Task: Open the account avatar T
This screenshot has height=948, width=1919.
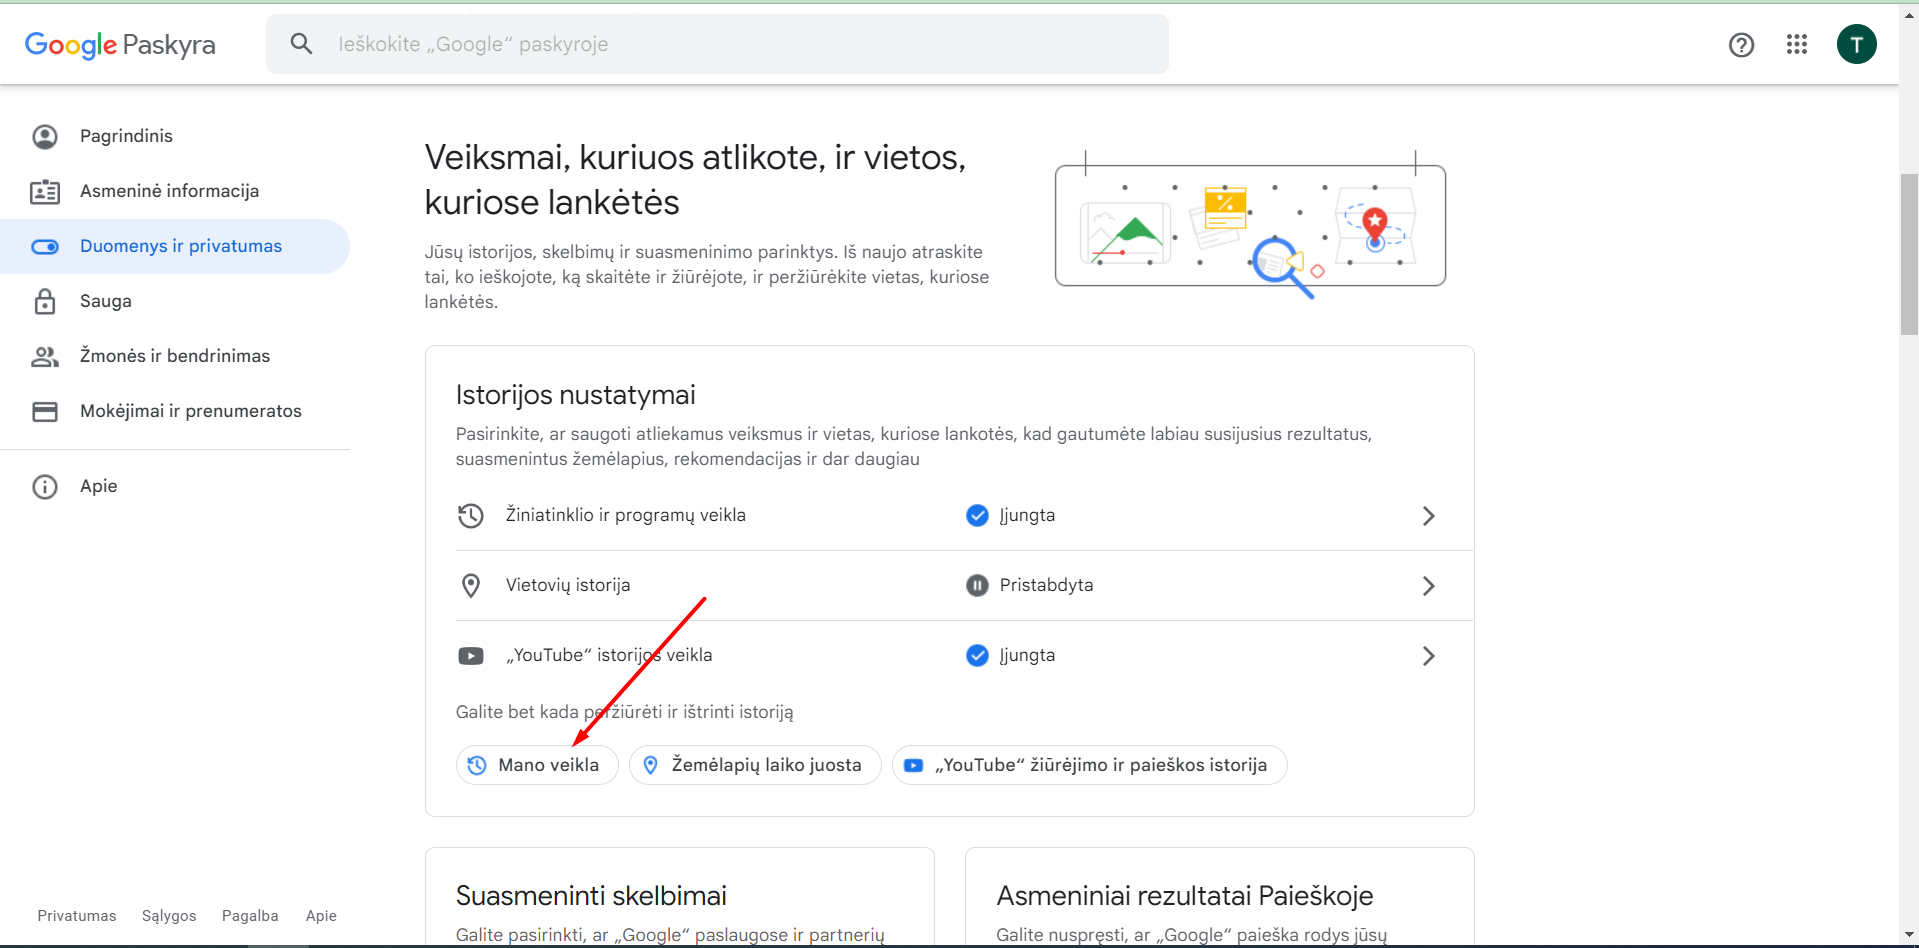Action: click(1856, 44)
